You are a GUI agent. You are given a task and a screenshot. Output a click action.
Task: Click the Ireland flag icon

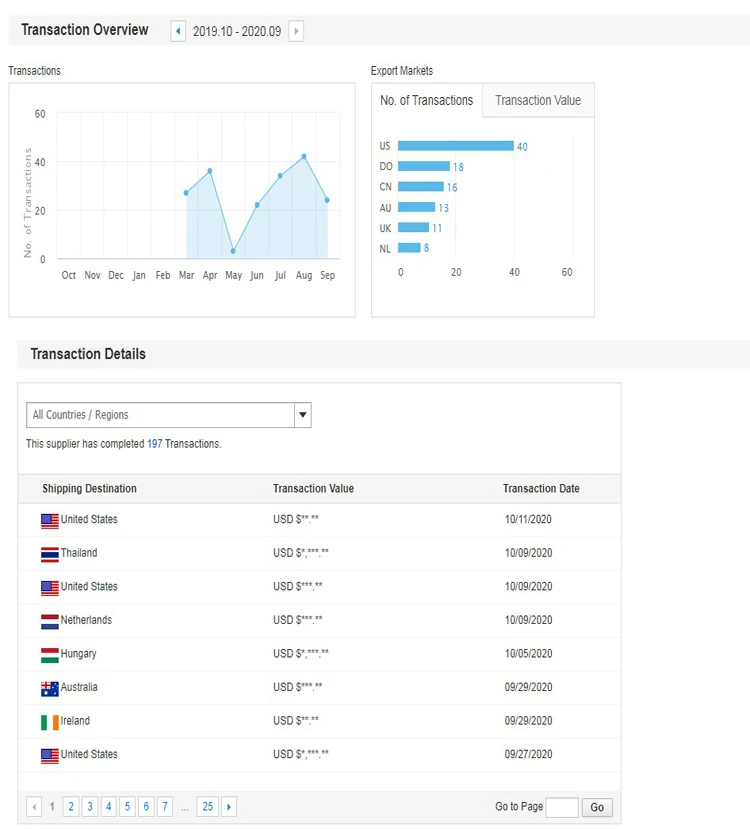[x=50, y=722]
